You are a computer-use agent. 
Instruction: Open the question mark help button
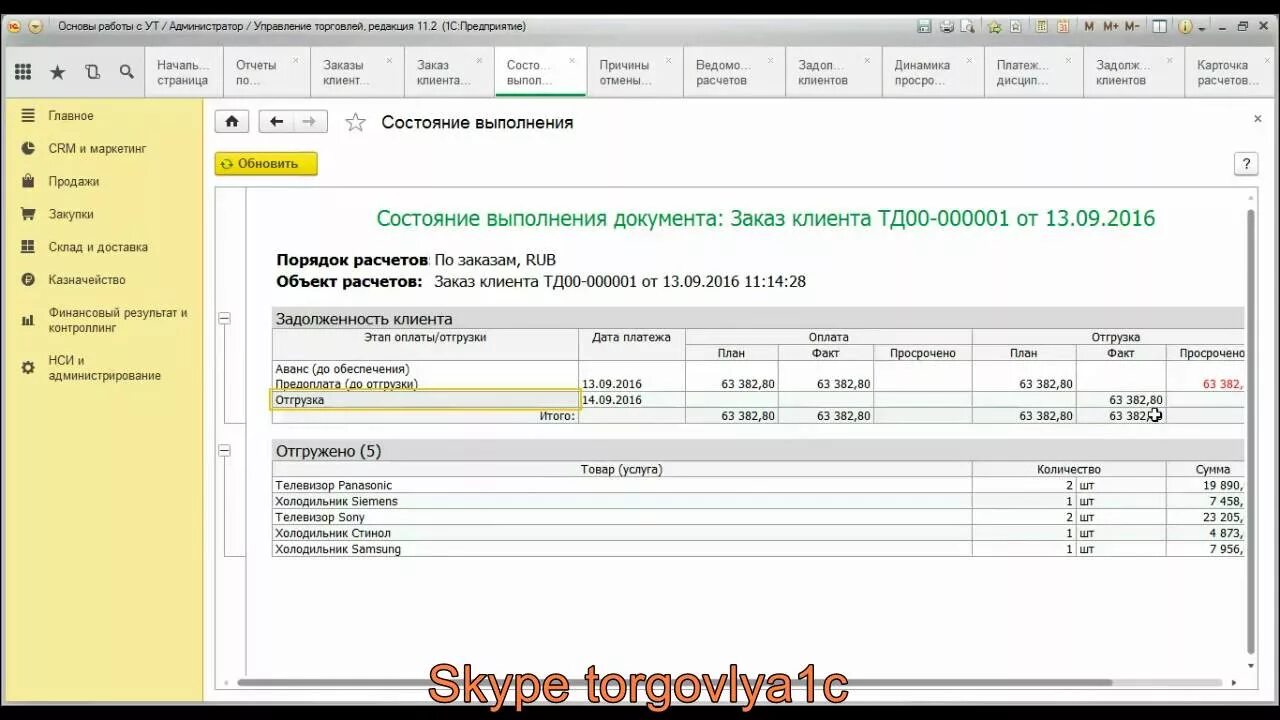pyautogui.click(x=1246, y=164)
